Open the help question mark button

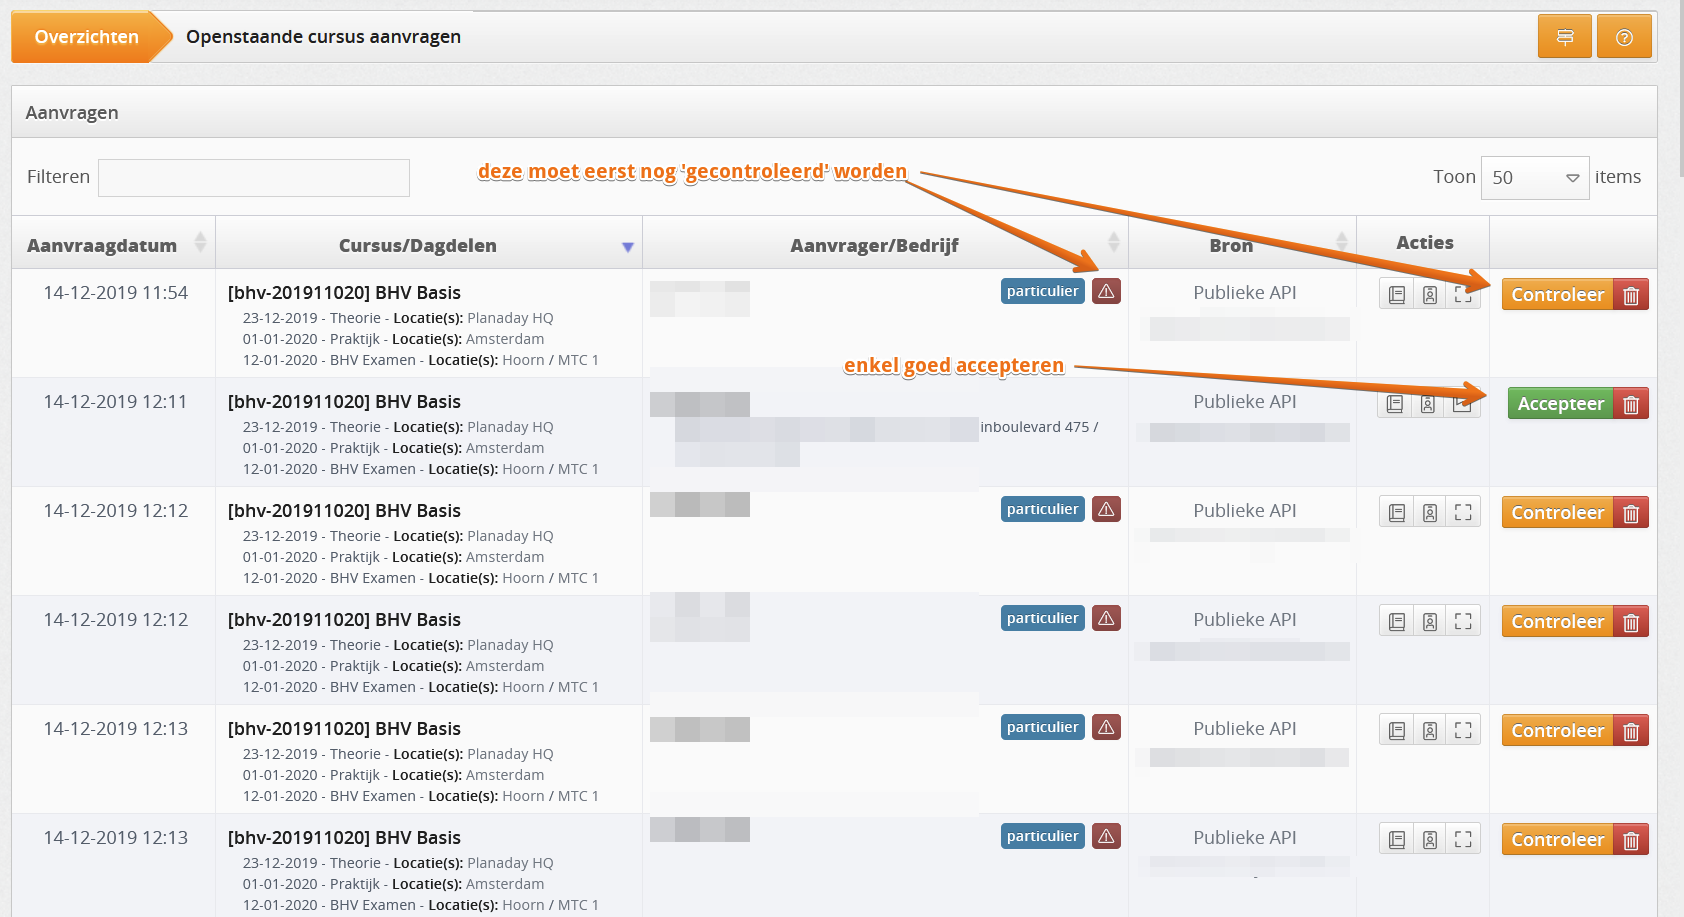[1624, 37]
